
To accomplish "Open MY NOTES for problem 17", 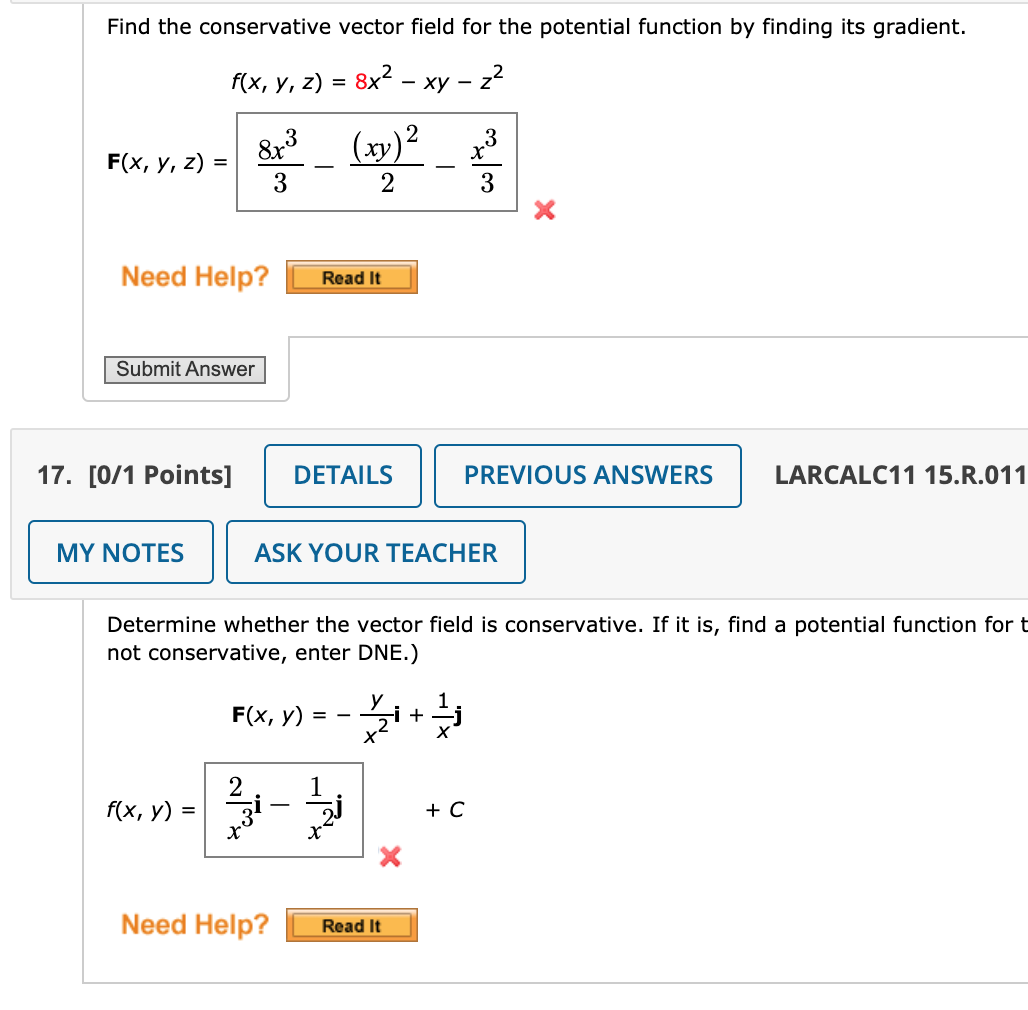I will coord(120,552).
